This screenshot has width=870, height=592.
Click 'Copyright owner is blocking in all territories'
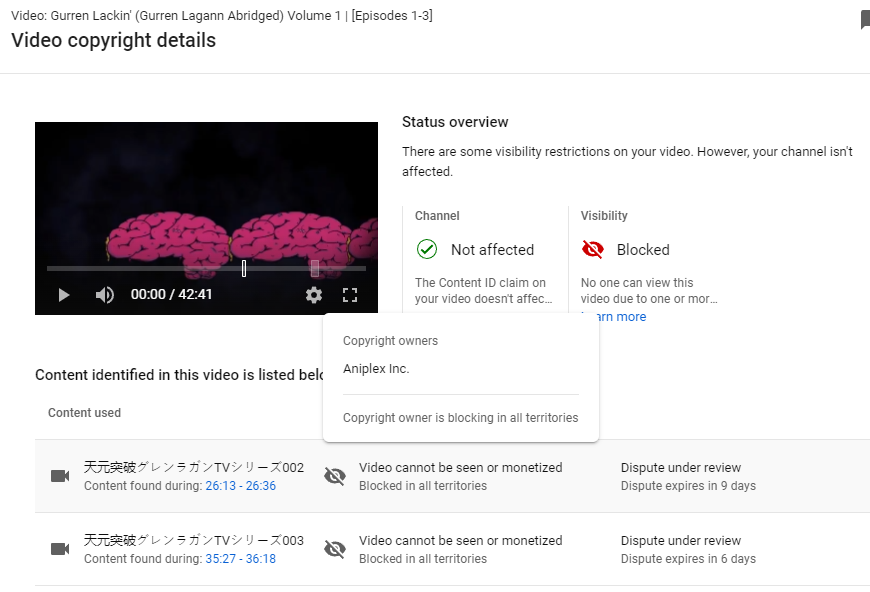pos(461,418)
